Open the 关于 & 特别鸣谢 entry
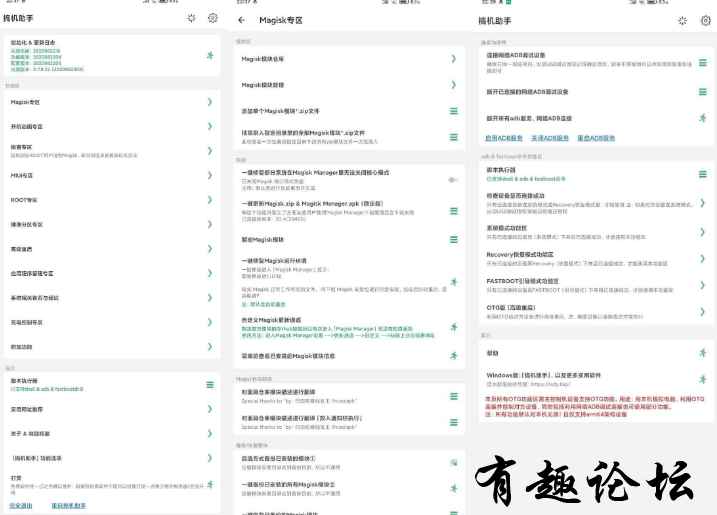 (x=112, y=433)
